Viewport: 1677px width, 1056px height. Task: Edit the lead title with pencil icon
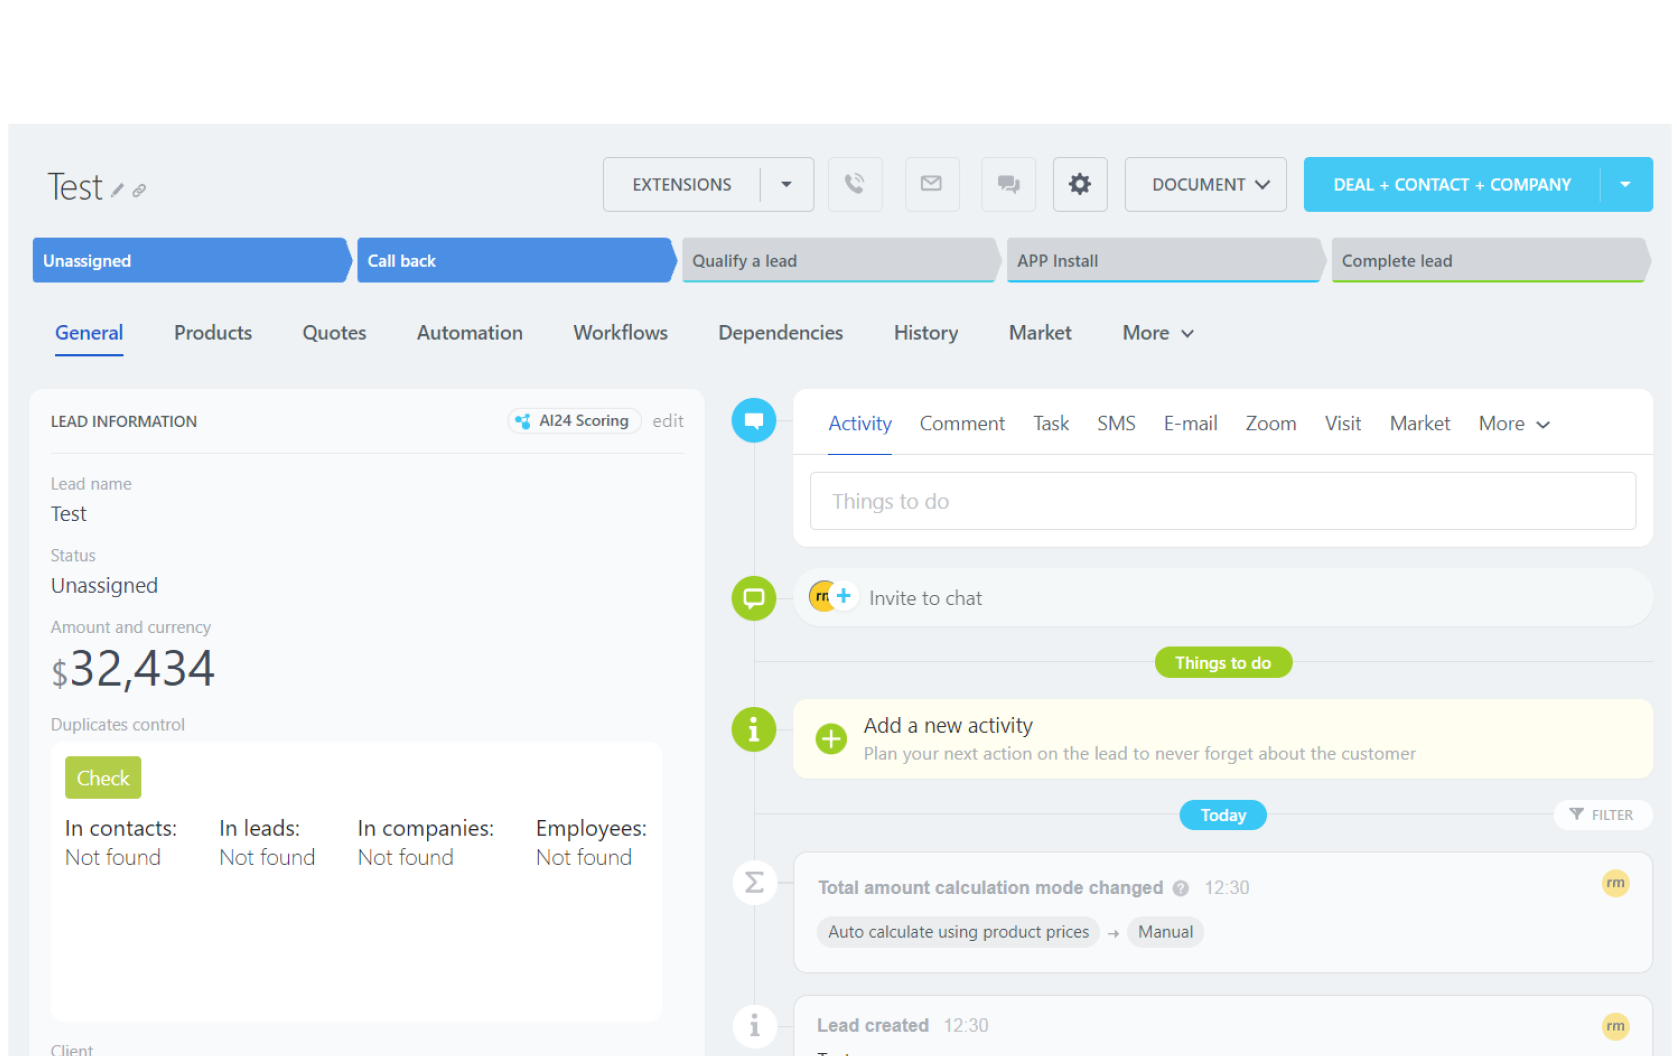pyautogui.click(x=117, y=190)
